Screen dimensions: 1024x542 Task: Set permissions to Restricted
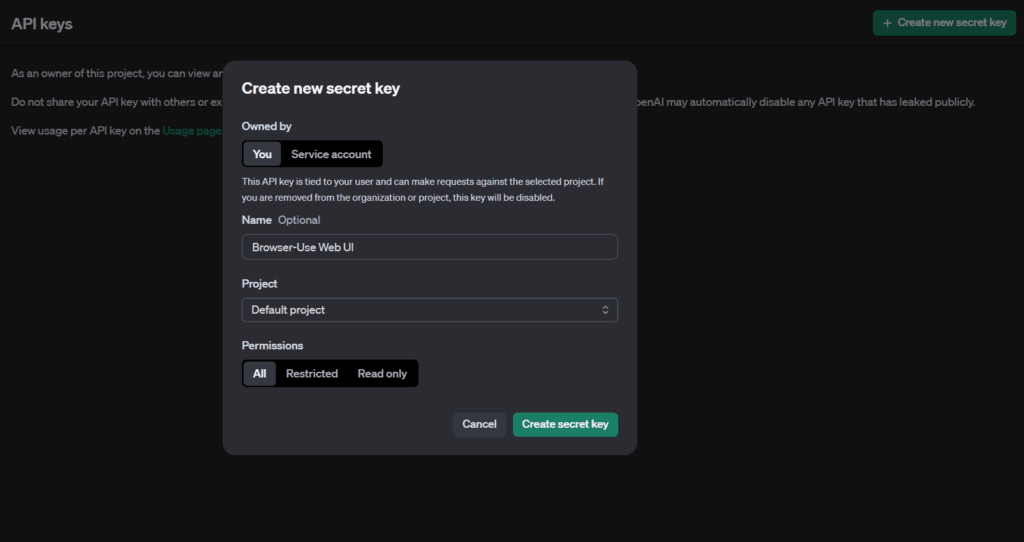pyautogui.click(x=312, y=373)
